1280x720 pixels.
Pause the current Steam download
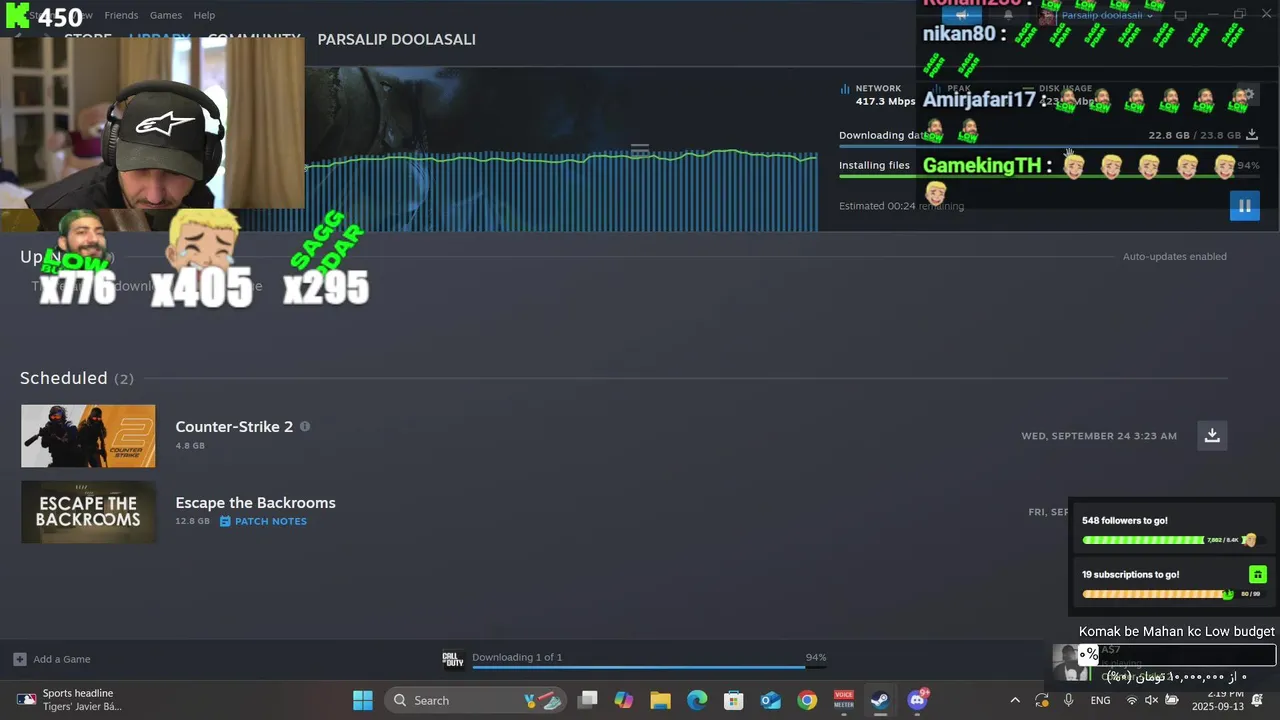tap(1244, 206)
